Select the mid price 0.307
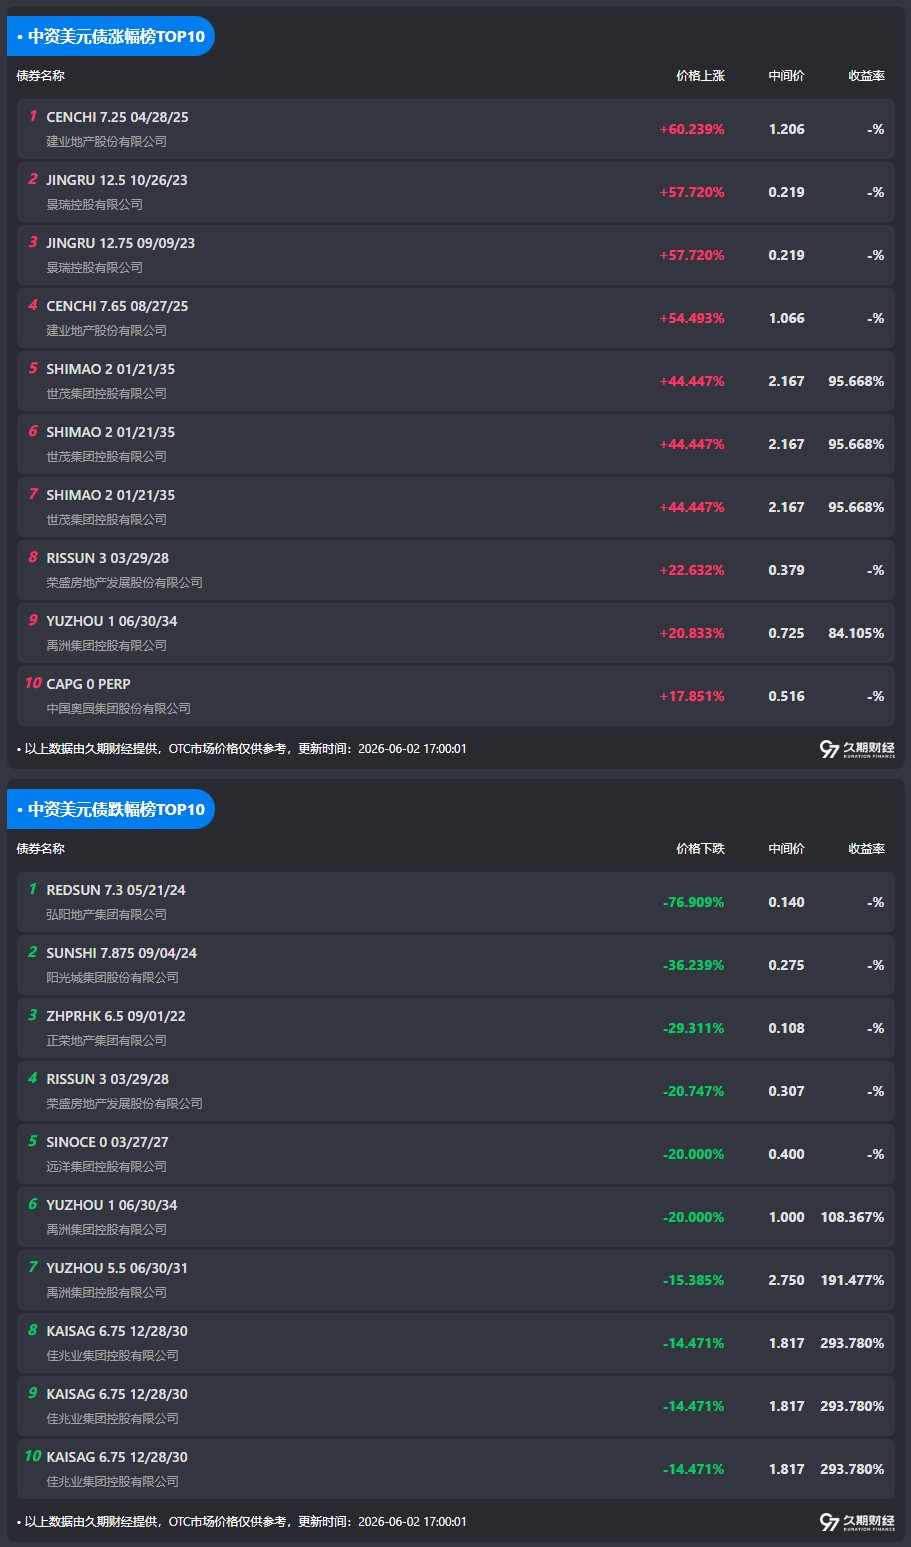 (786, 1091)
